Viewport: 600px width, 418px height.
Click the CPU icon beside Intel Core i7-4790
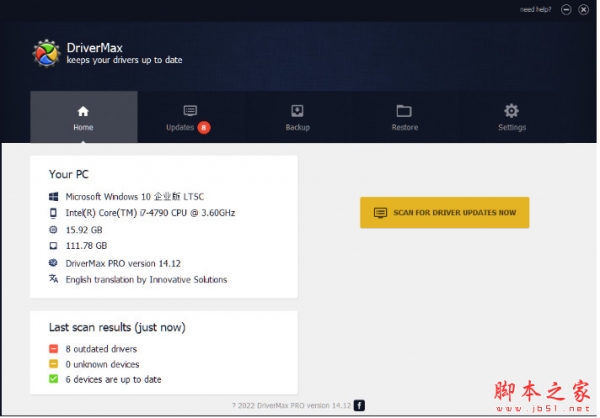point(53,213)
